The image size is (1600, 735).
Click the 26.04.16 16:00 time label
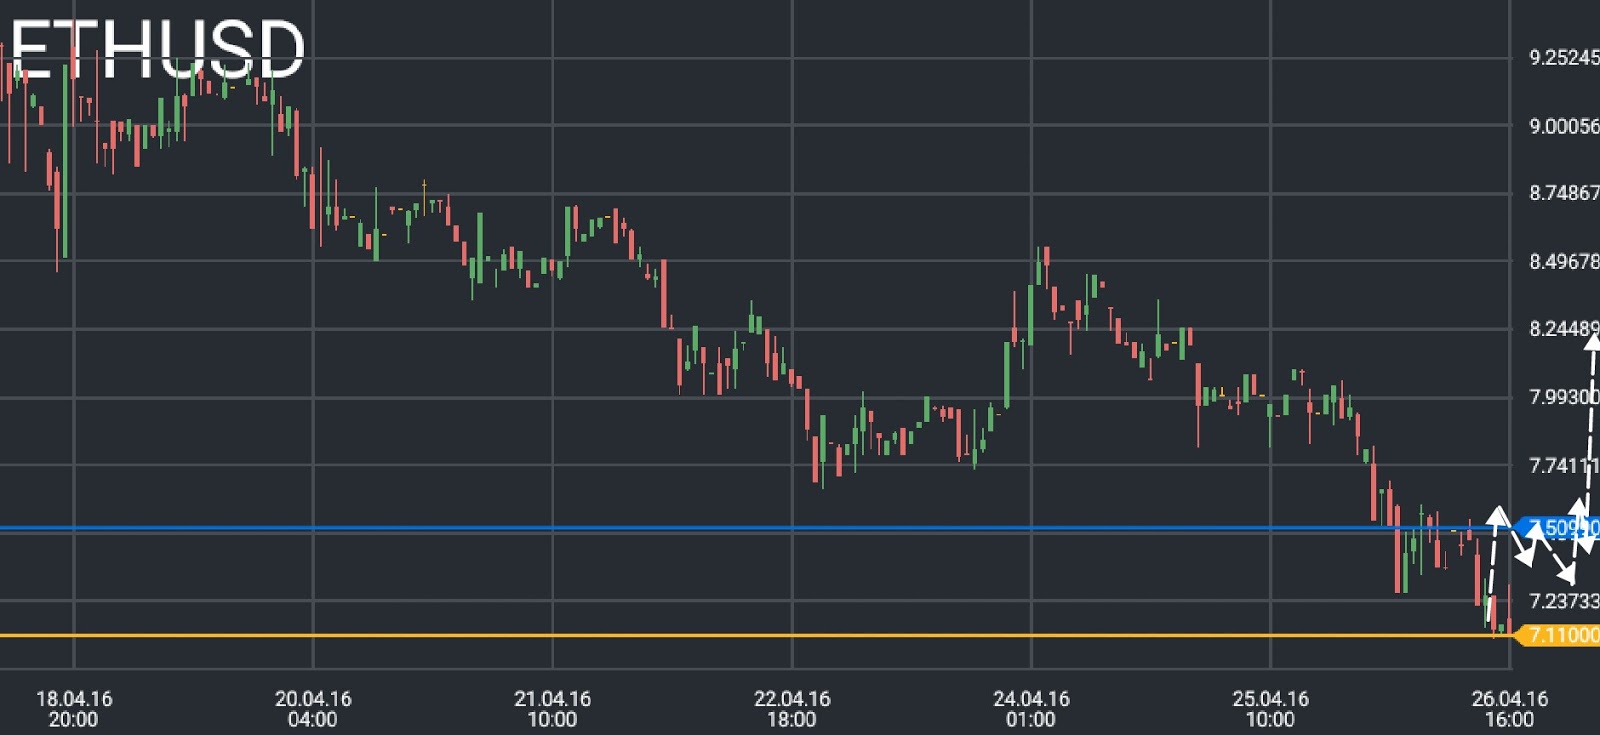1509,709
